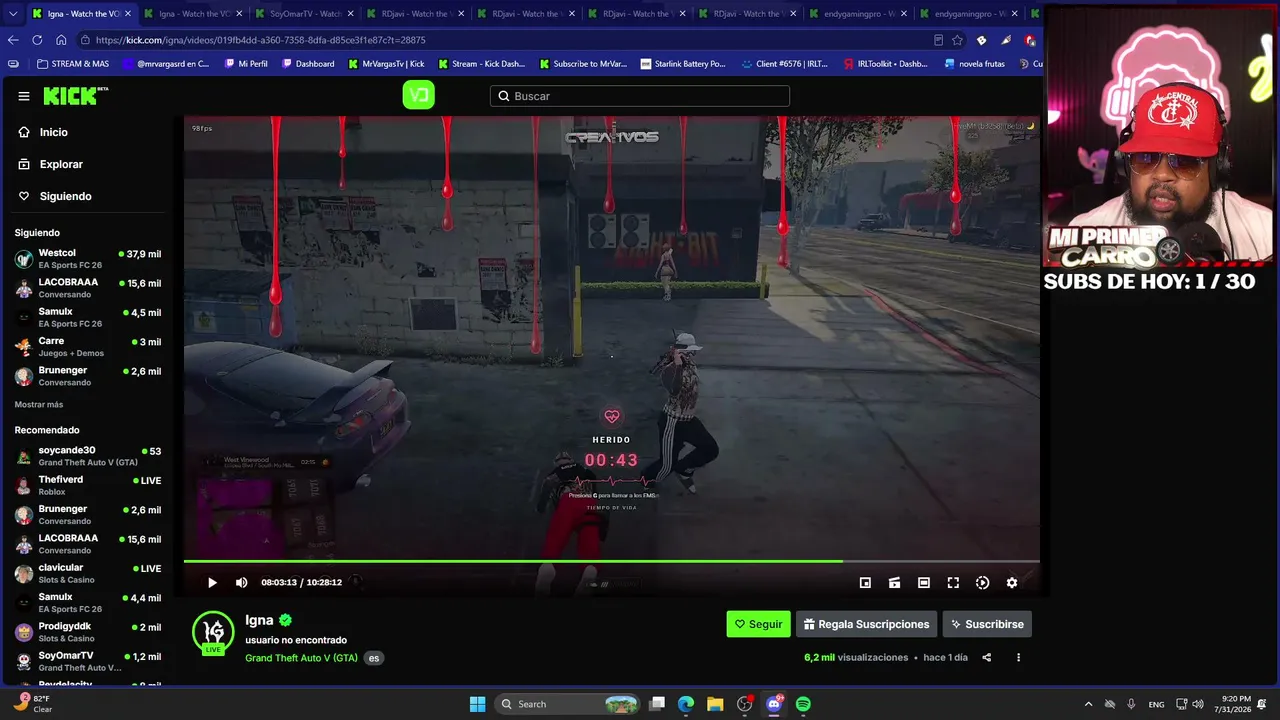Open the Kick hamburger menu

click(x=23, y=96)
